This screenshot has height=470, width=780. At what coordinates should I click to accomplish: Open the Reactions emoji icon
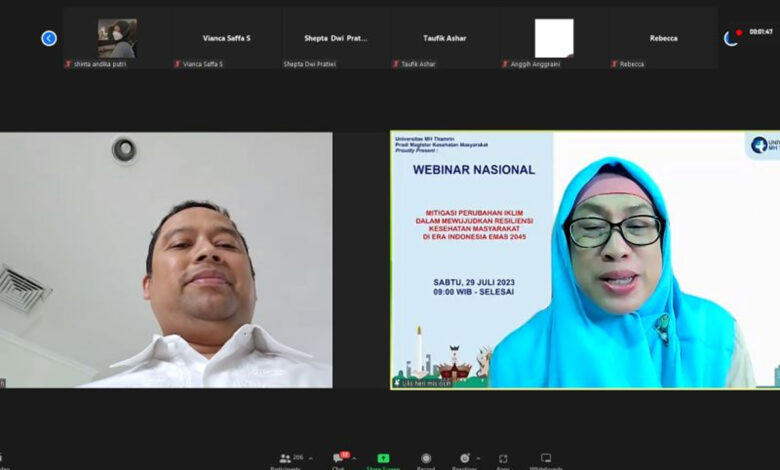465,458
